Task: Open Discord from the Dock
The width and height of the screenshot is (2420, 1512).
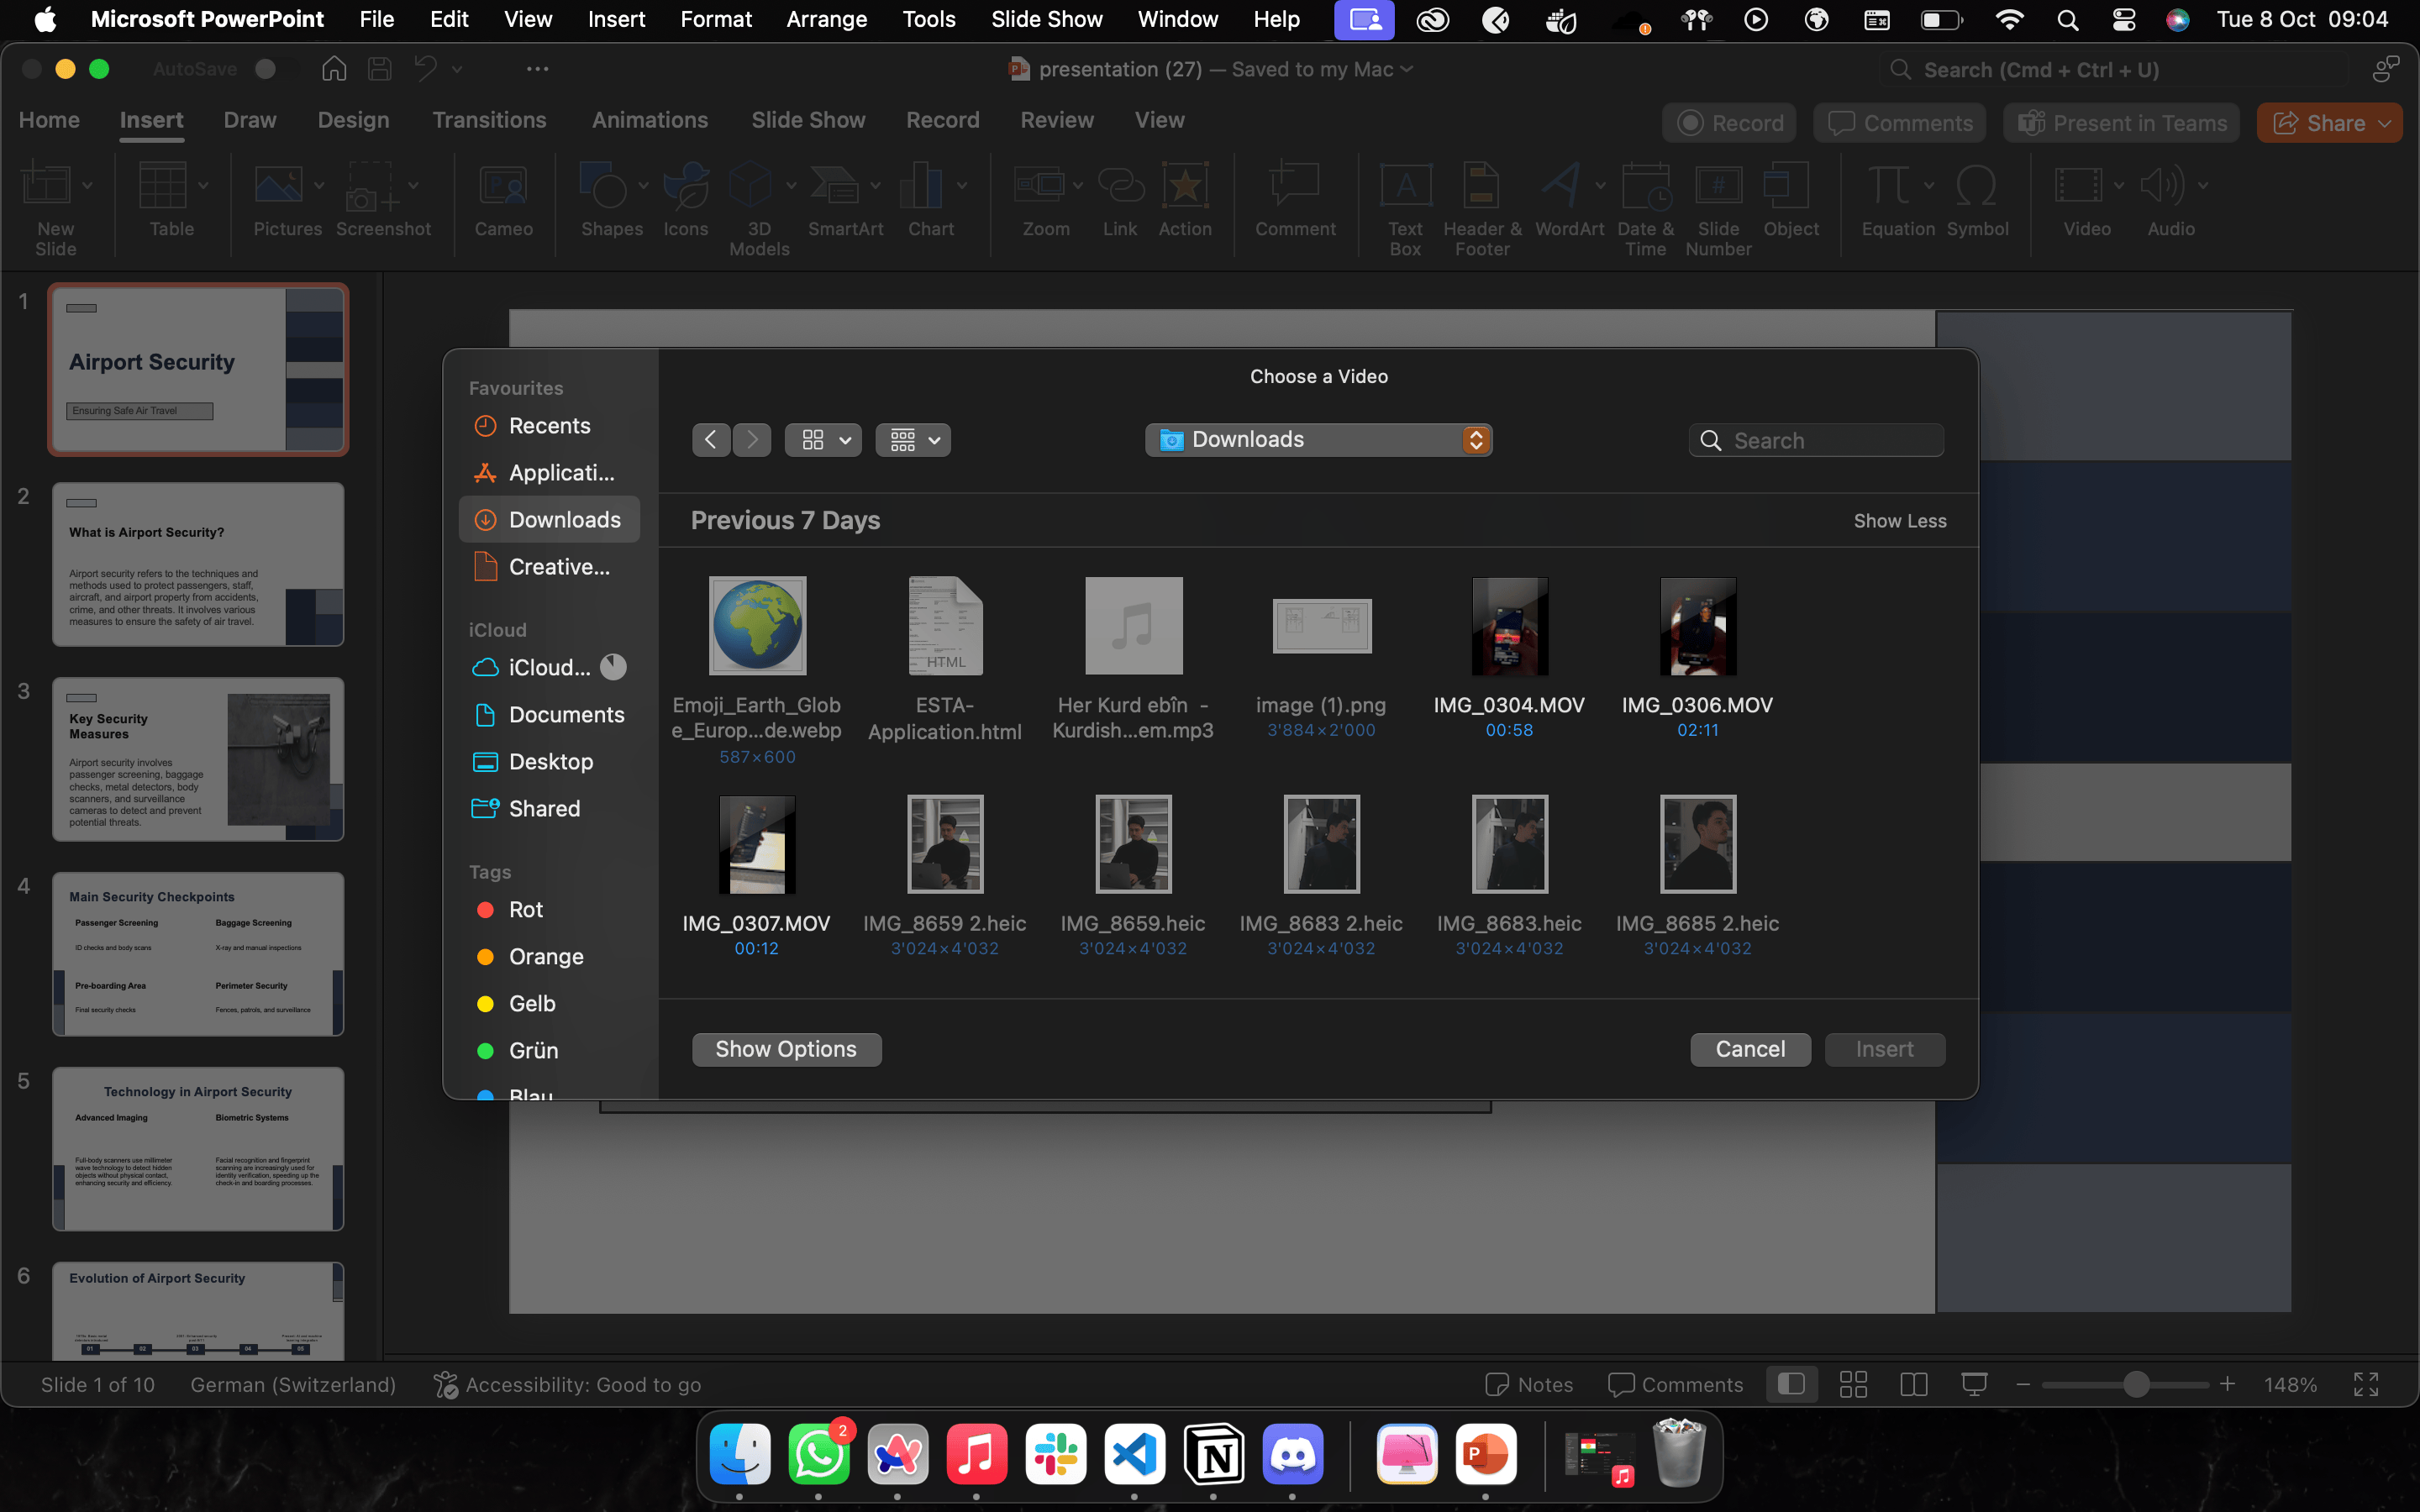Action: click(x=1292, y=1454)
